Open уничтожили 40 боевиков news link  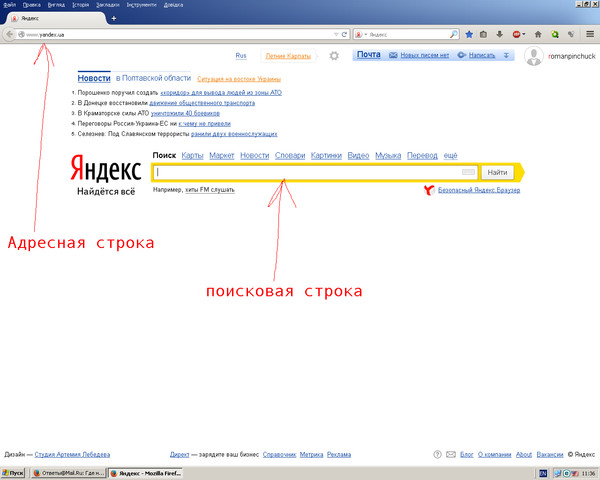click(185, 113)
